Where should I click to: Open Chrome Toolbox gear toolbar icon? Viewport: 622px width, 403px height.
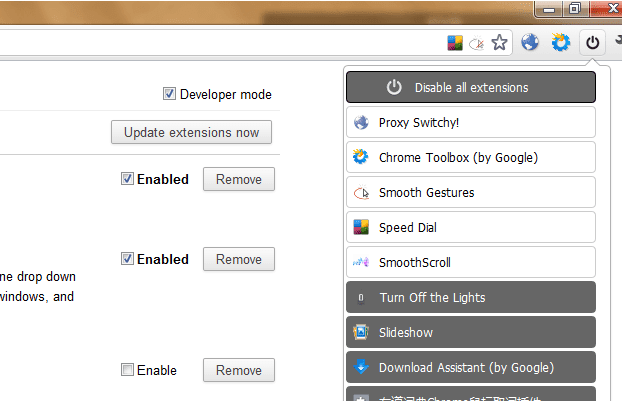(561, 42)
